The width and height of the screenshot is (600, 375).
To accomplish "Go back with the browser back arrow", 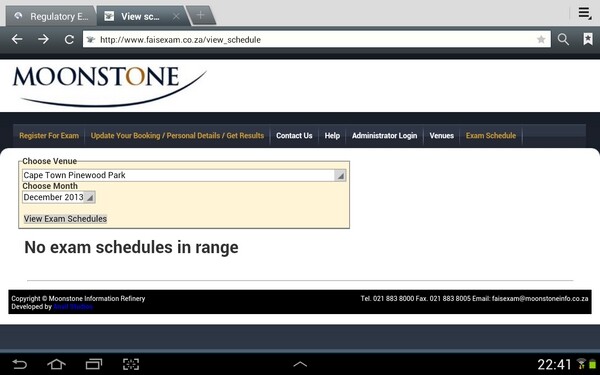I will point(17,39).
